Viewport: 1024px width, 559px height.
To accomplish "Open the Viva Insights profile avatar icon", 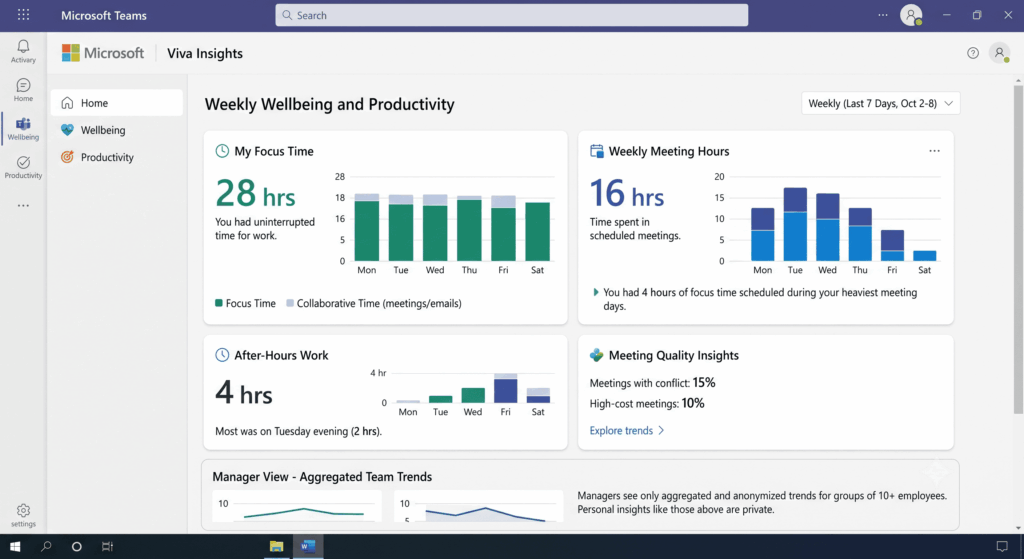I will pyautogui.click(x=999, y=53).
